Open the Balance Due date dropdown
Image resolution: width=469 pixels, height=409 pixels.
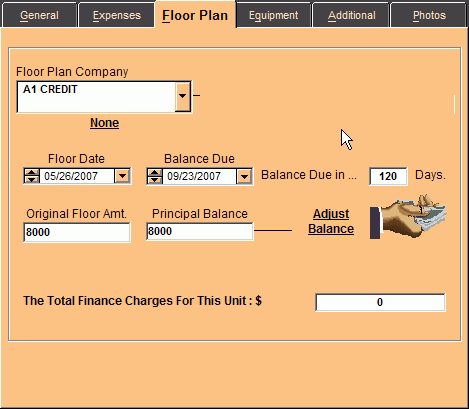(244, 176)
